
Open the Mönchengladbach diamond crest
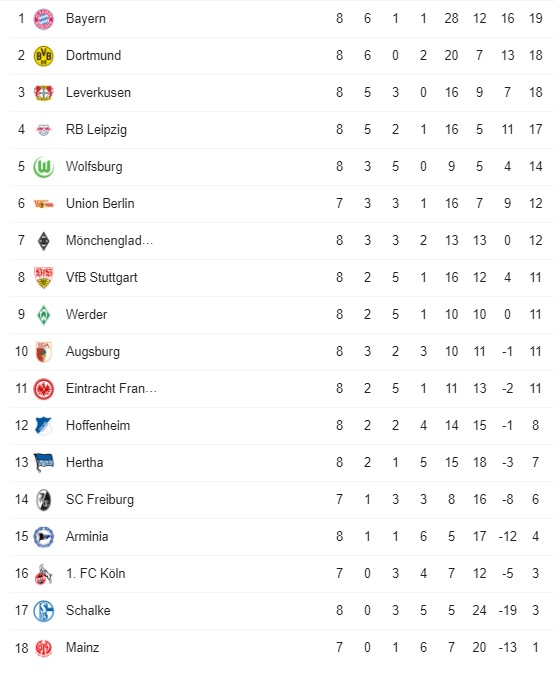coord(44,241)
